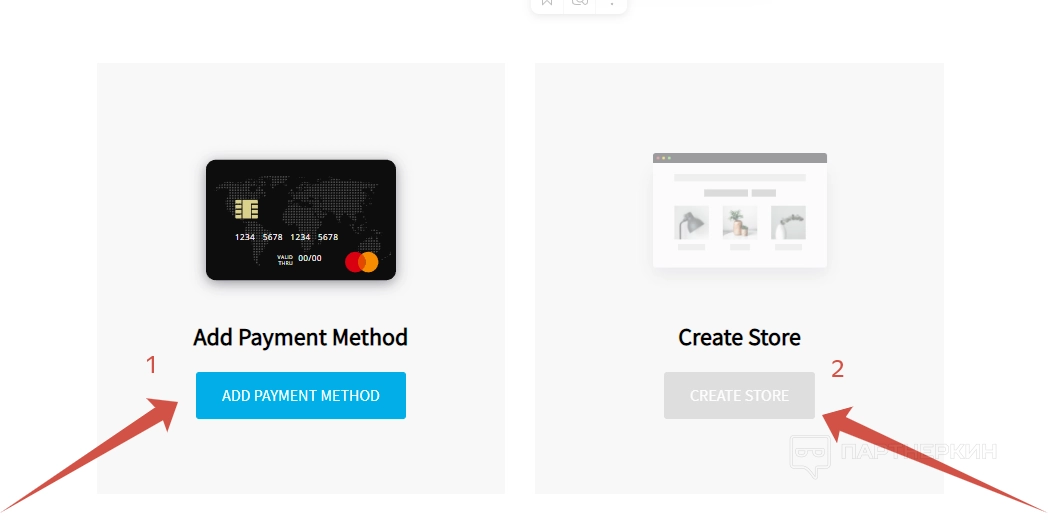Click the Create Store heading
The height and width of the screenshot is (531, 1048).
point(739,337)
